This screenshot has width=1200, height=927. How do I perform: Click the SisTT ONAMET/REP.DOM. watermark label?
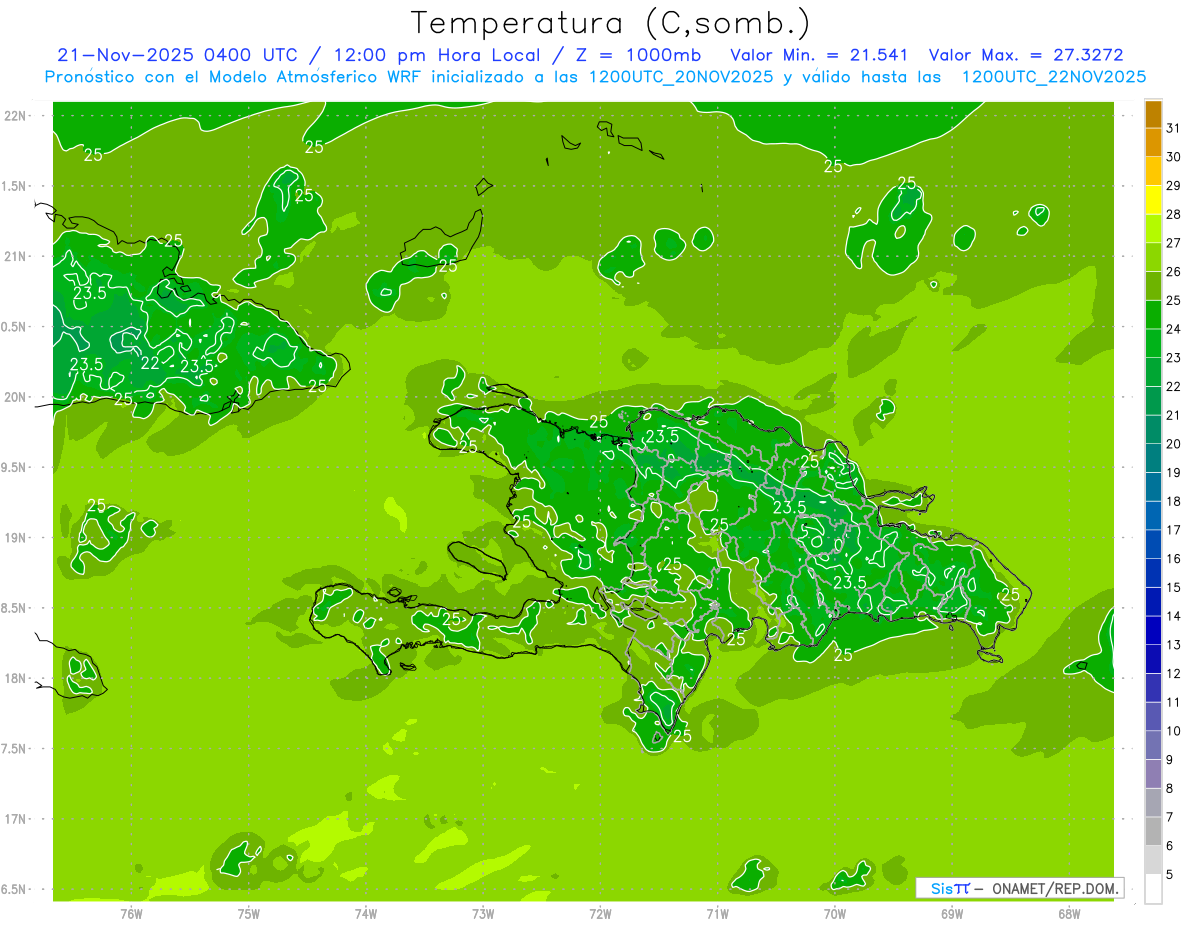coord(1020,888)
